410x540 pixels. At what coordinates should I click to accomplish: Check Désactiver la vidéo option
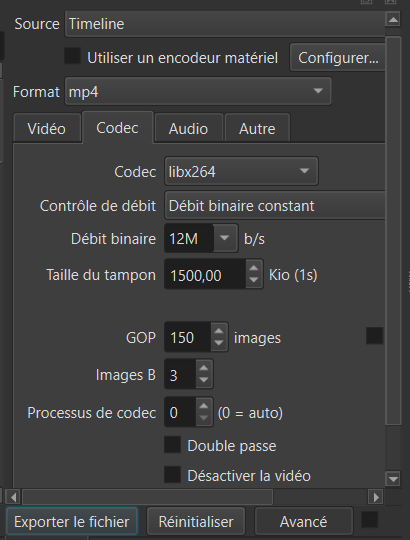172,475
